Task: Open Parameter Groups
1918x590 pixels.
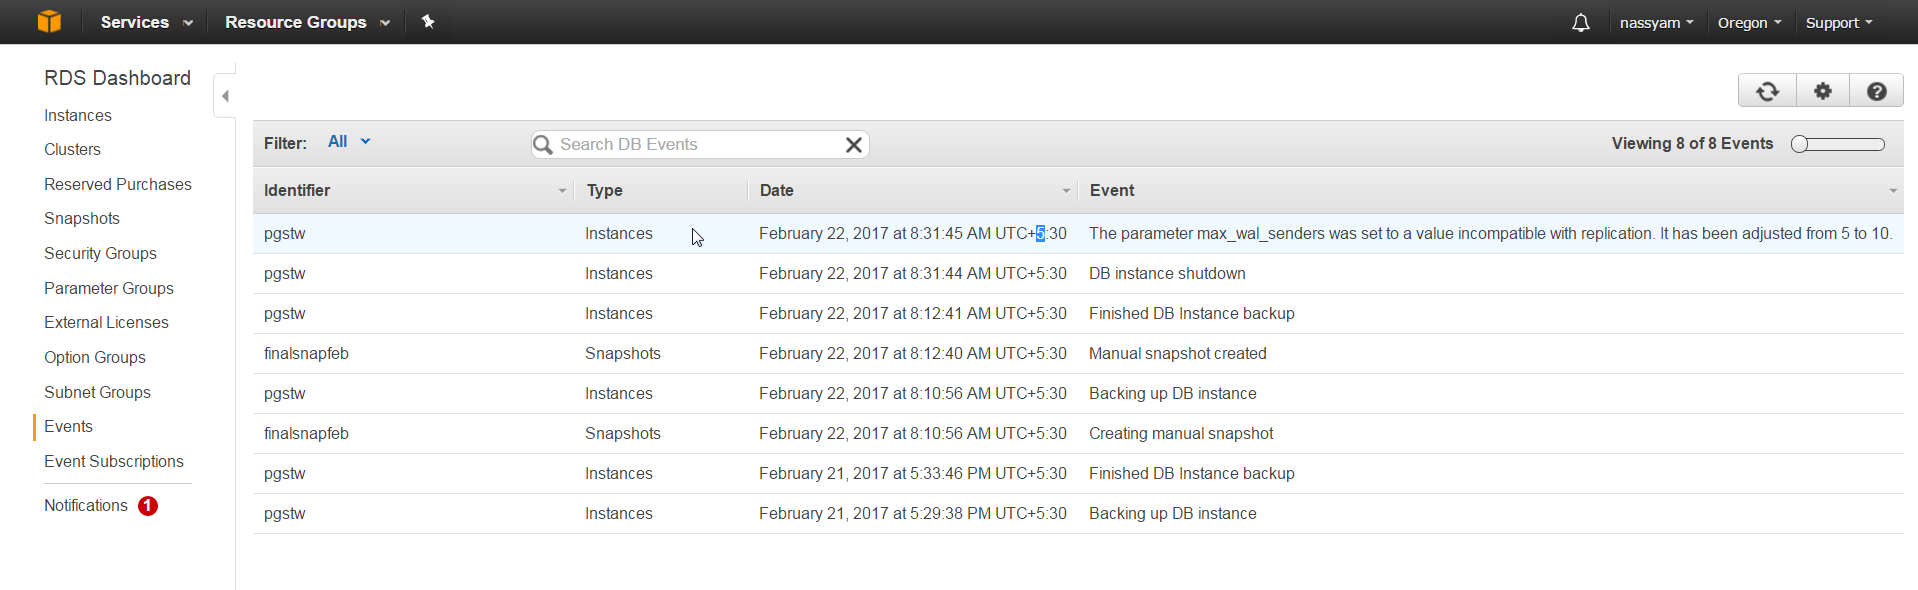Action: pos(109,289)
